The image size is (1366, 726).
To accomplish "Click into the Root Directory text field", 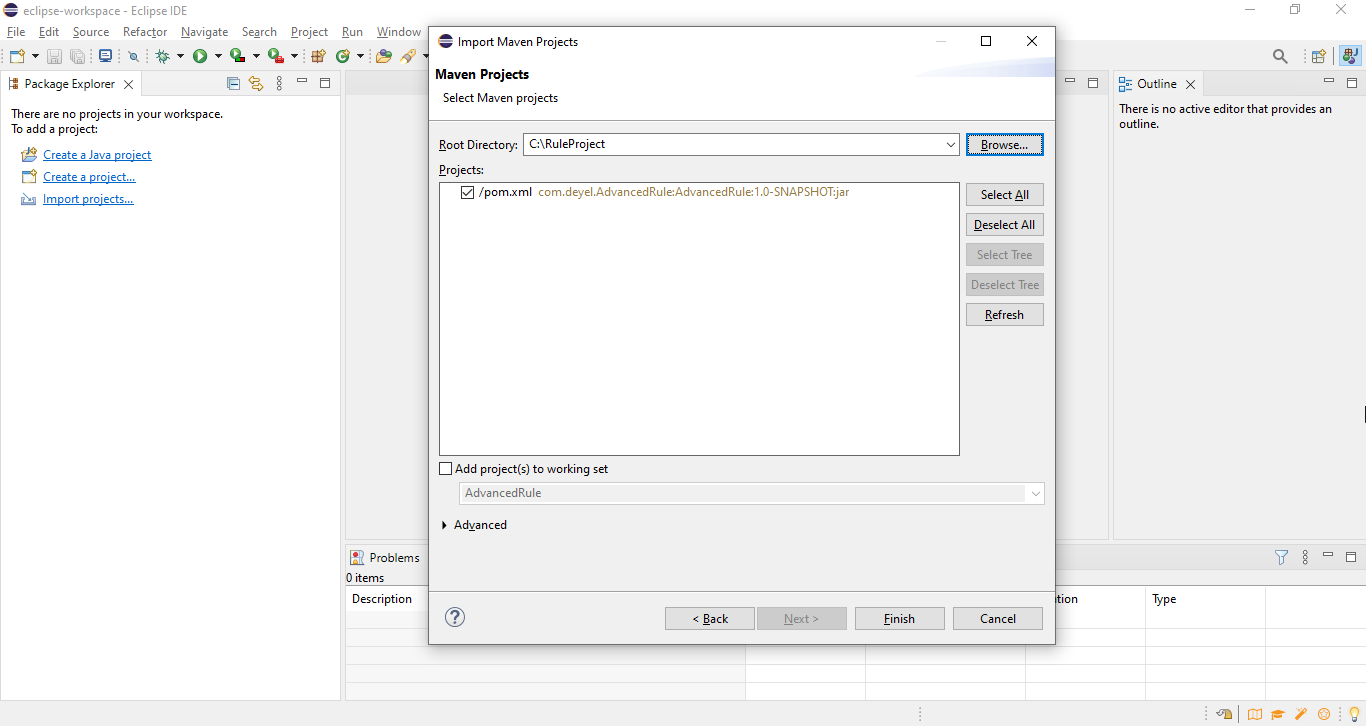I will (x=730, y=145).
